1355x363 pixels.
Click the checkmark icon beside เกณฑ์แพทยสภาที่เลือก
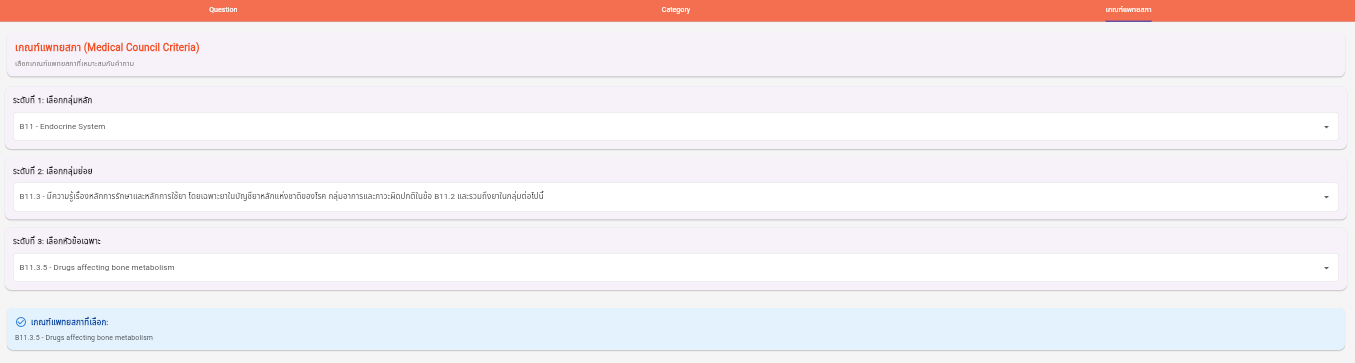click(20, 322)
